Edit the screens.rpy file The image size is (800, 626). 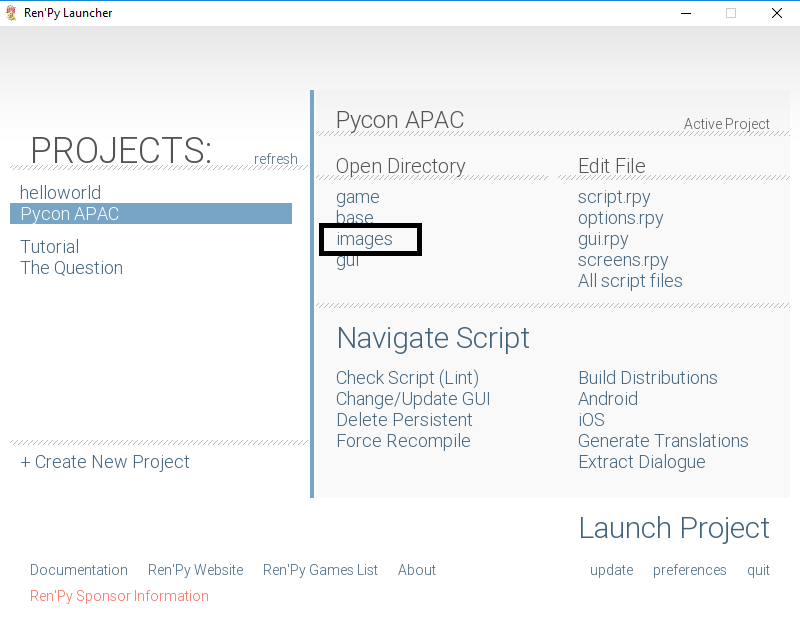click(623, 260)
